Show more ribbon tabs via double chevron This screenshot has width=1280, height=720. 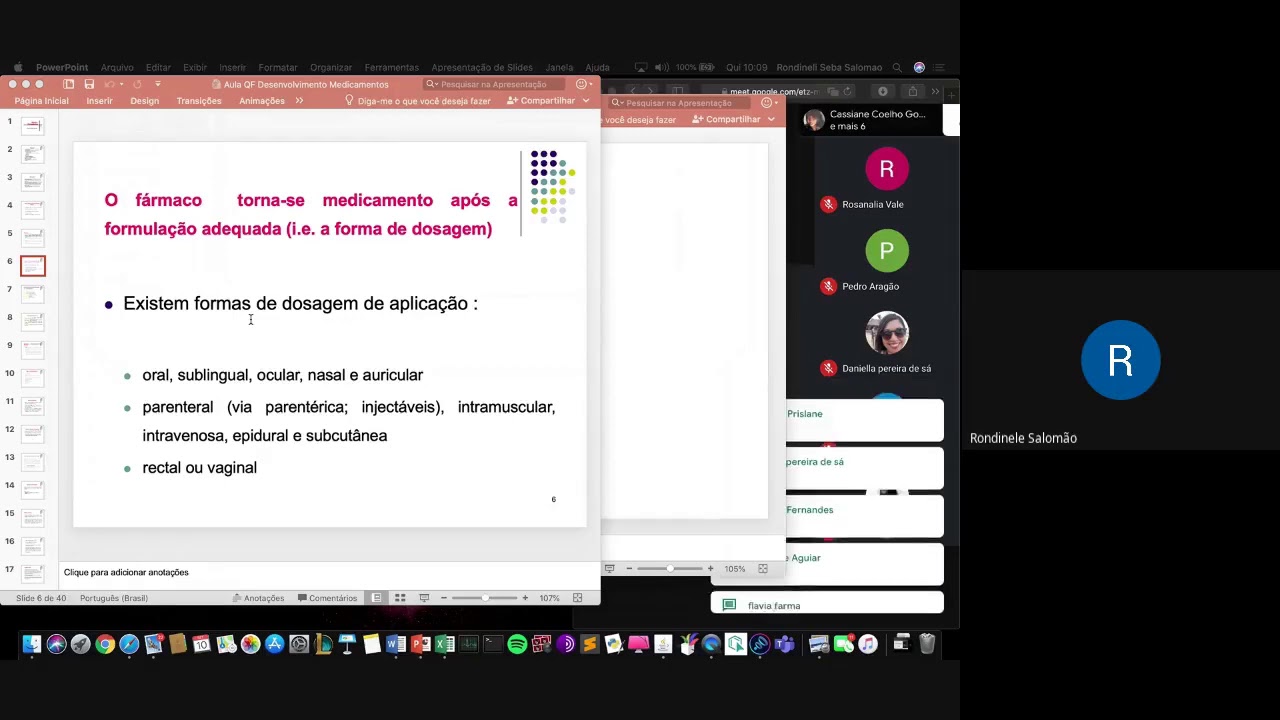pyautogui.click(x=299, y=101)
